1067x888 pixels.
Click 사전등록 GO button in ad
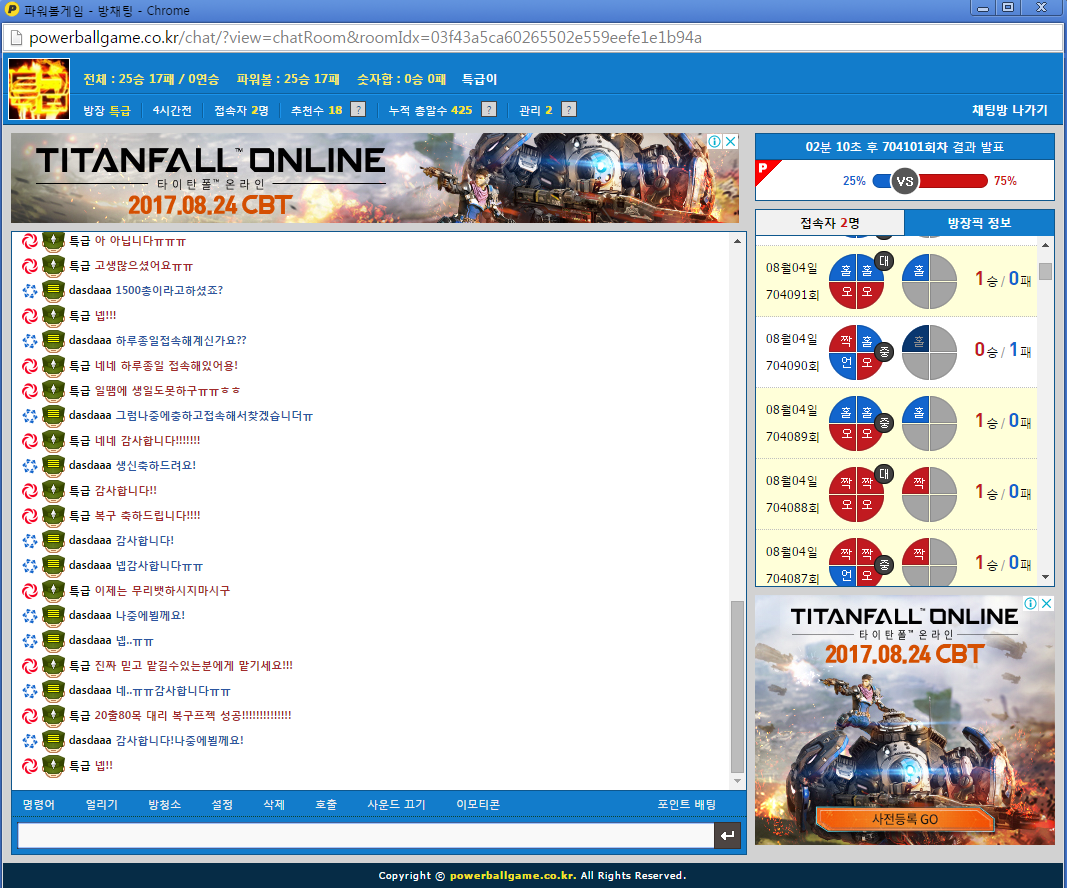[905, 819]
